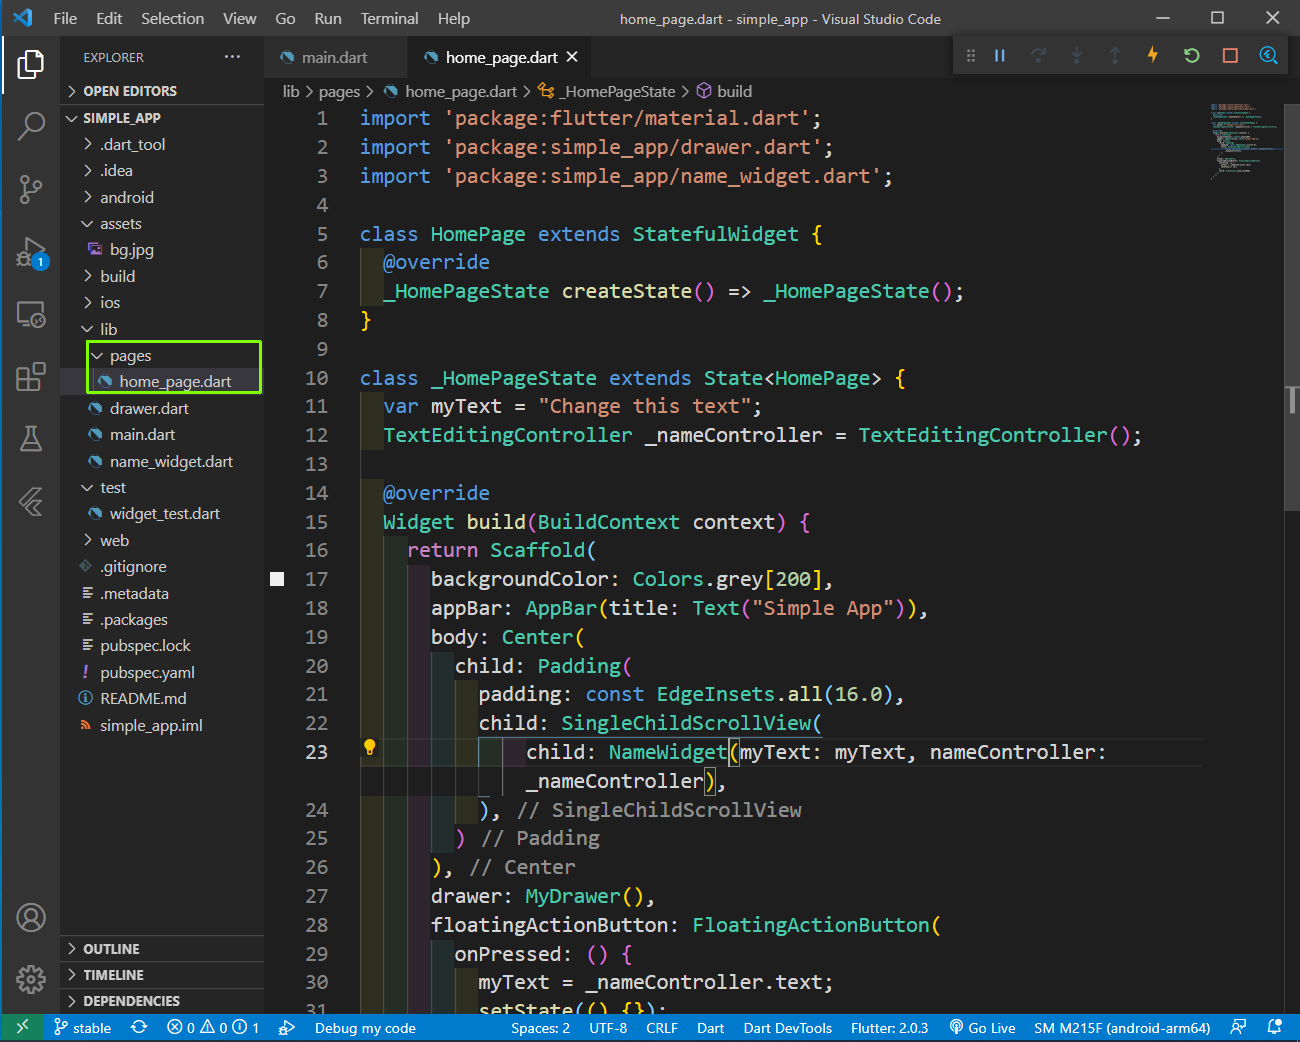This screenshot has height=1042, width=1300.
Task: Open the Terminal menu
Action: coord(389,18)
